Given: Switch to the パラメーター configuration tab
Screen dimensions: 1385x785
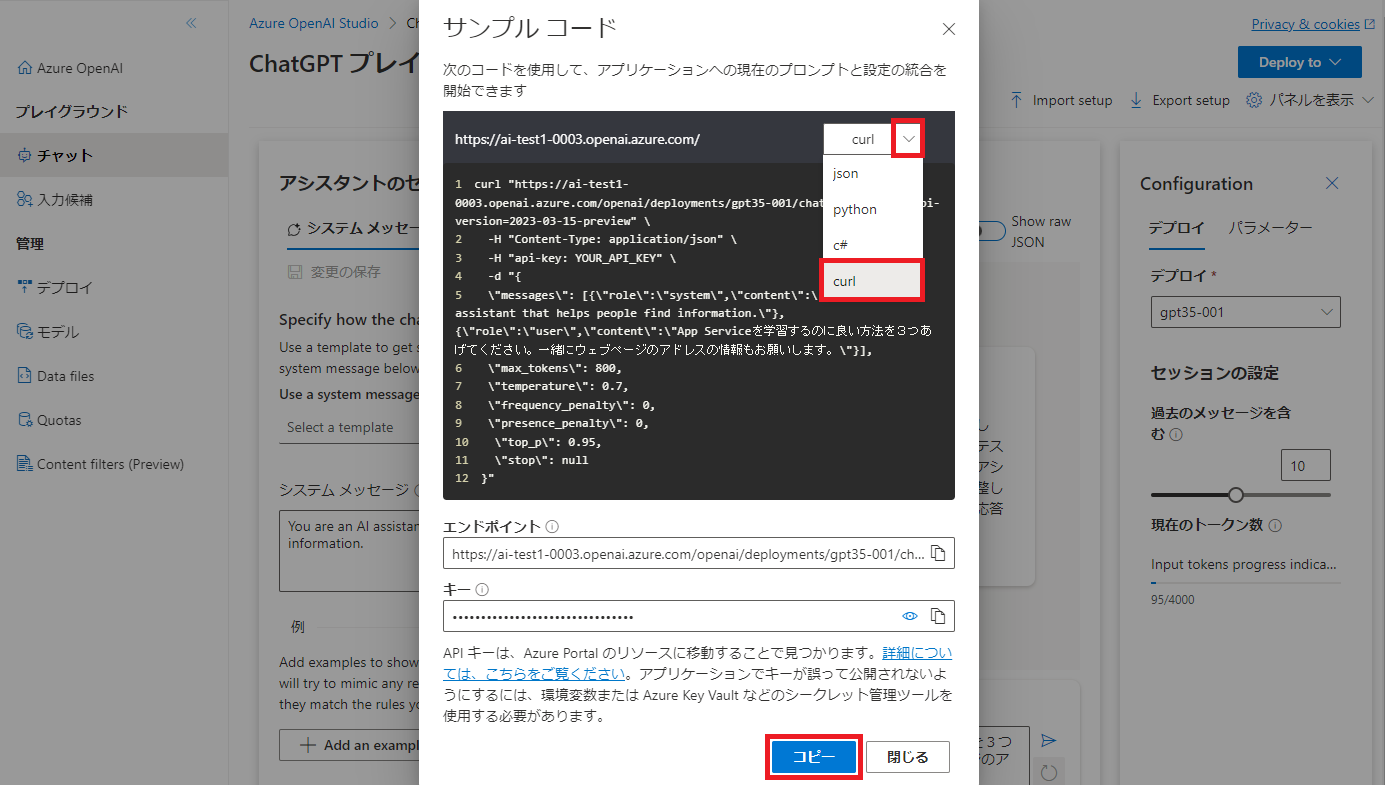Looking at the screenshot, I should 1270,228.
